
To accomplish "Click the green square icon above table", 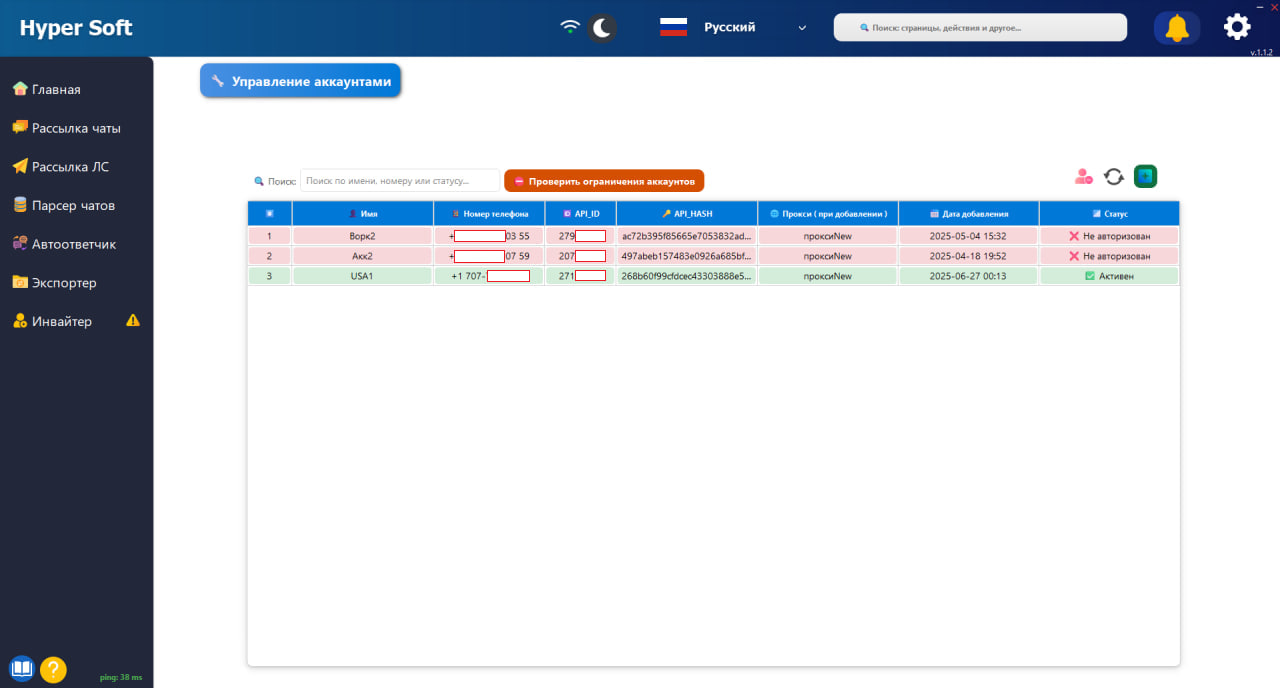I will coord(1145,177).
